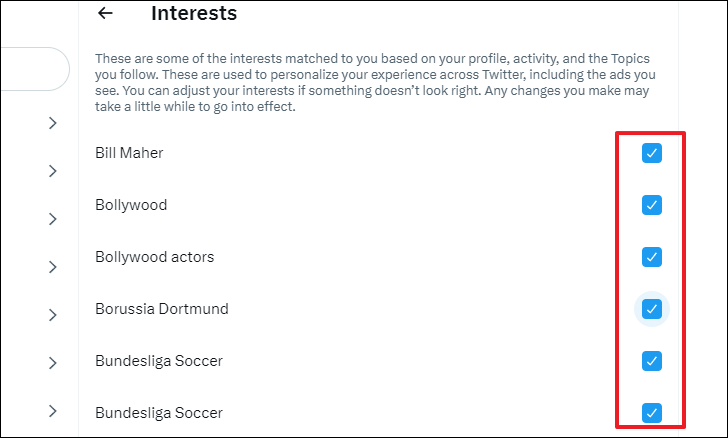Toggle the Borussia Dortmund checkbox
This screenshot has width=728, height=438.
point(651,308)
